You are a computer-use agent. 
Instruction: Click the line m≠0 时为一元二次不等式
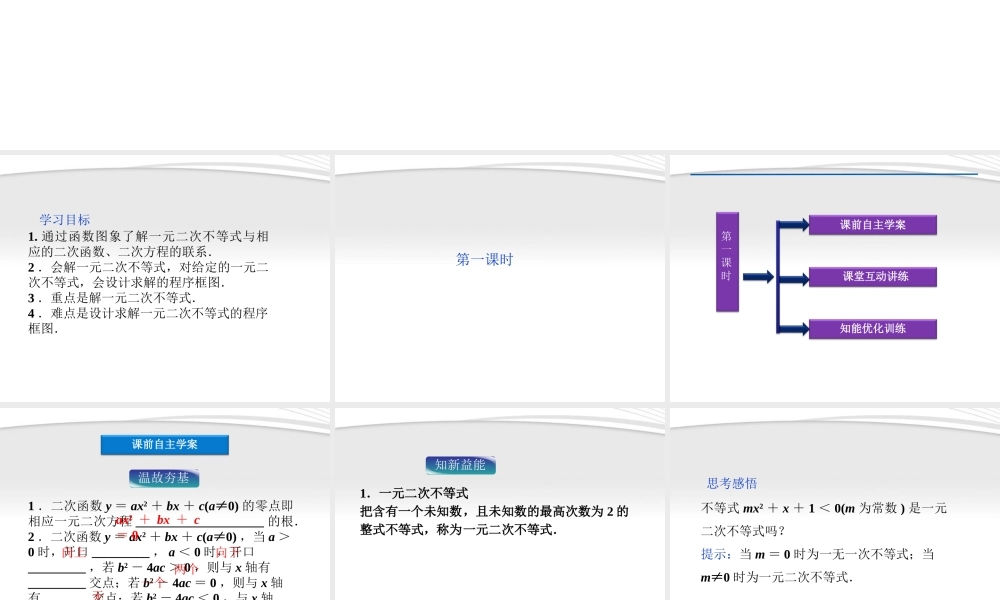click(x=776, y=577)
